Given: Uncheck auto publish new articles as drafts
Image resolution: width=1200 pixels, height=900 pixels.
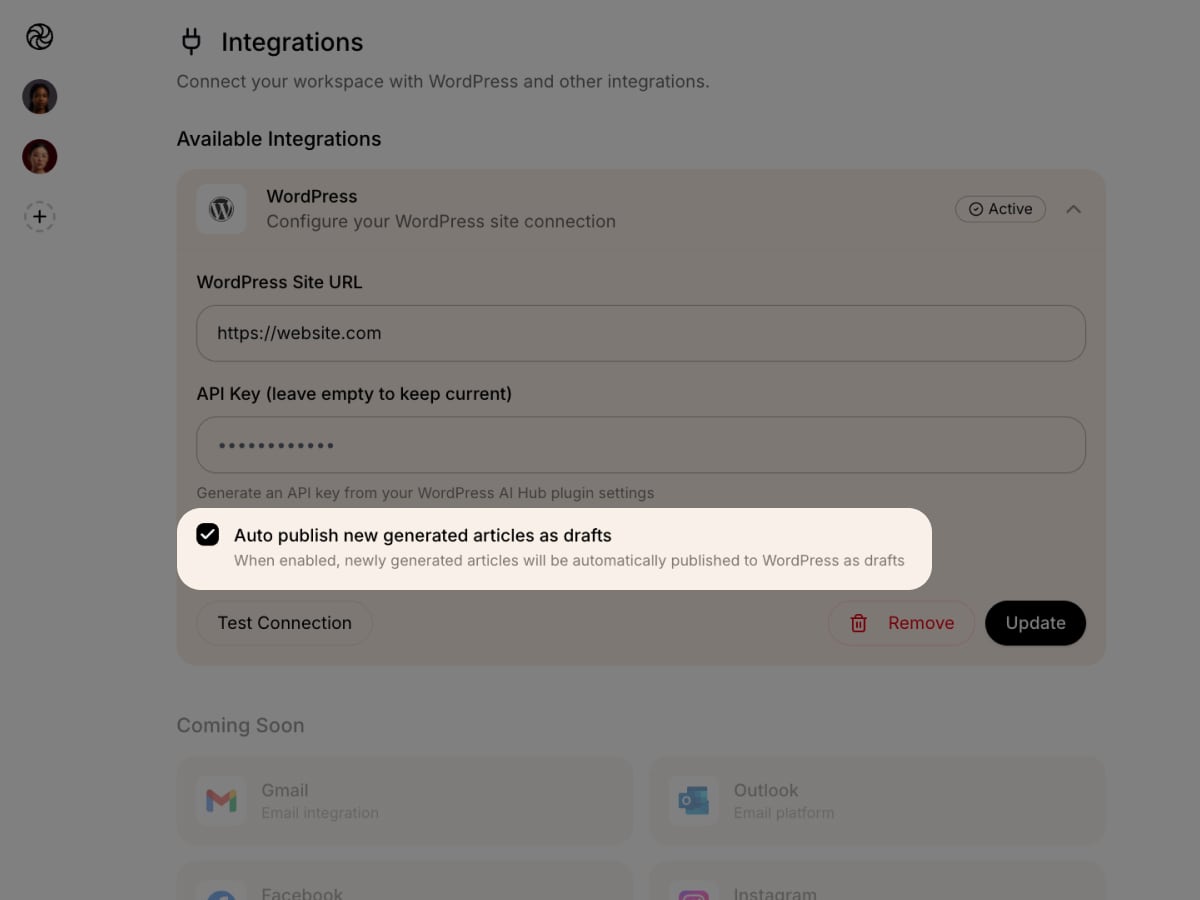Looking at the screenshot, I should coord(207,534).
